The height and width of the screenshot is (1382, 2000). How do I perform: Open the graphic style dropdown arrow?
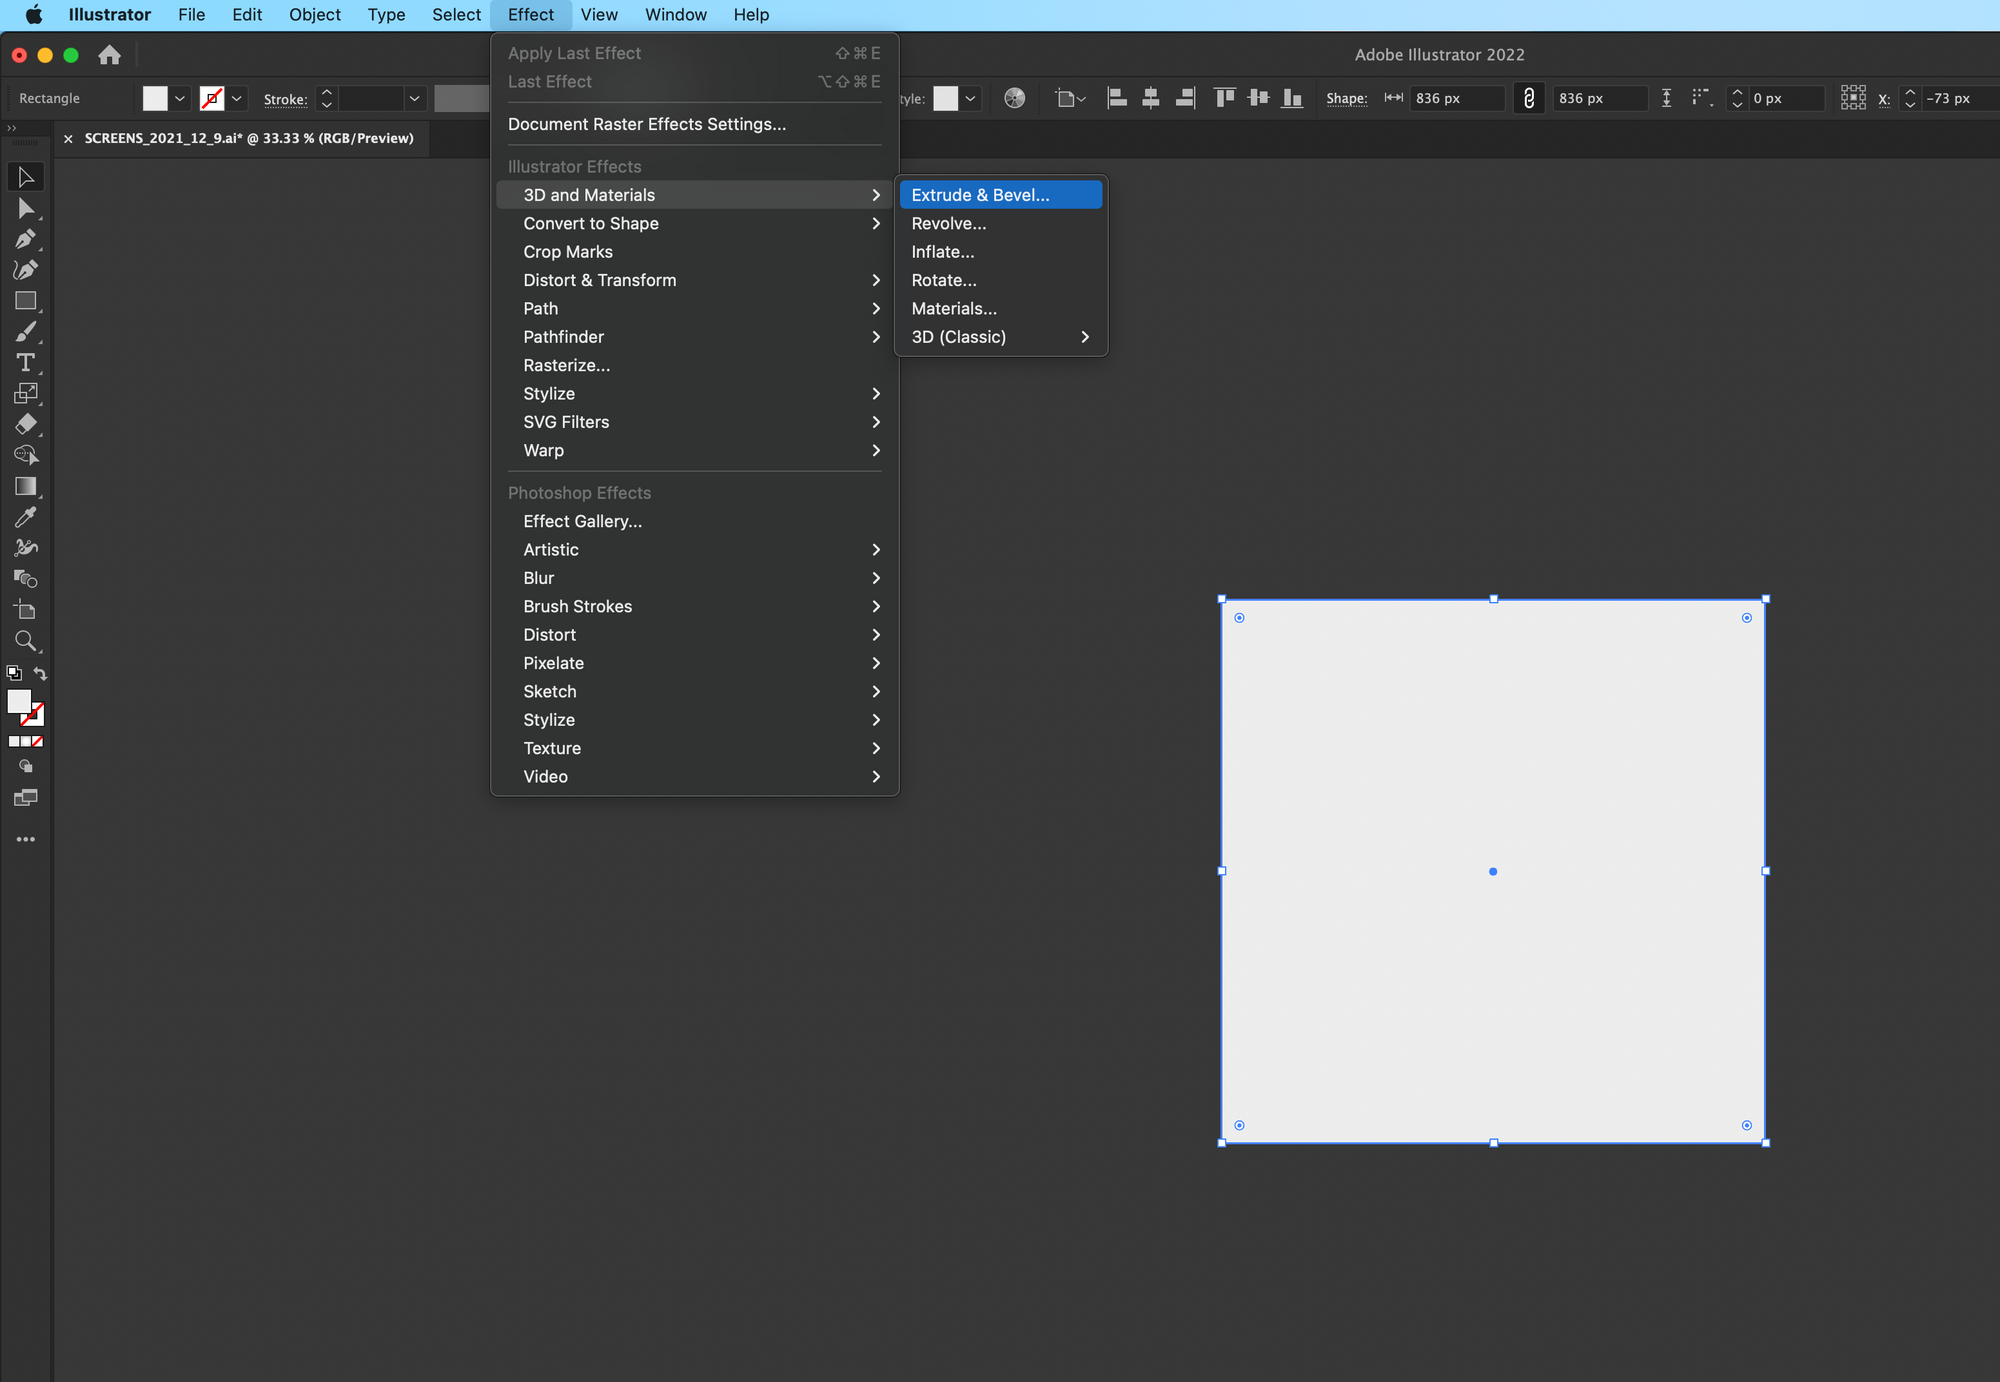[970, 98]
